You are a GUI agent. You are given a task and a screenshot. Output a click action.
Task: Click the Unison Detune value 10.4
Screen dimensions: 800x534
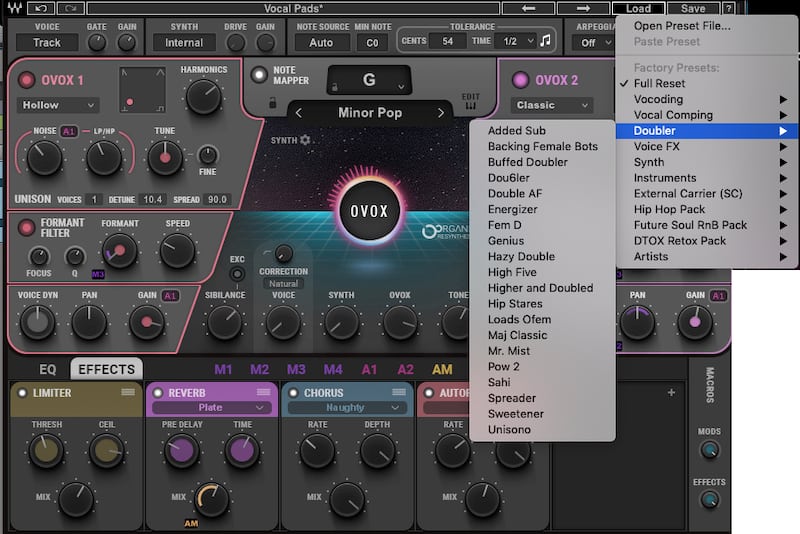[153, 199]
